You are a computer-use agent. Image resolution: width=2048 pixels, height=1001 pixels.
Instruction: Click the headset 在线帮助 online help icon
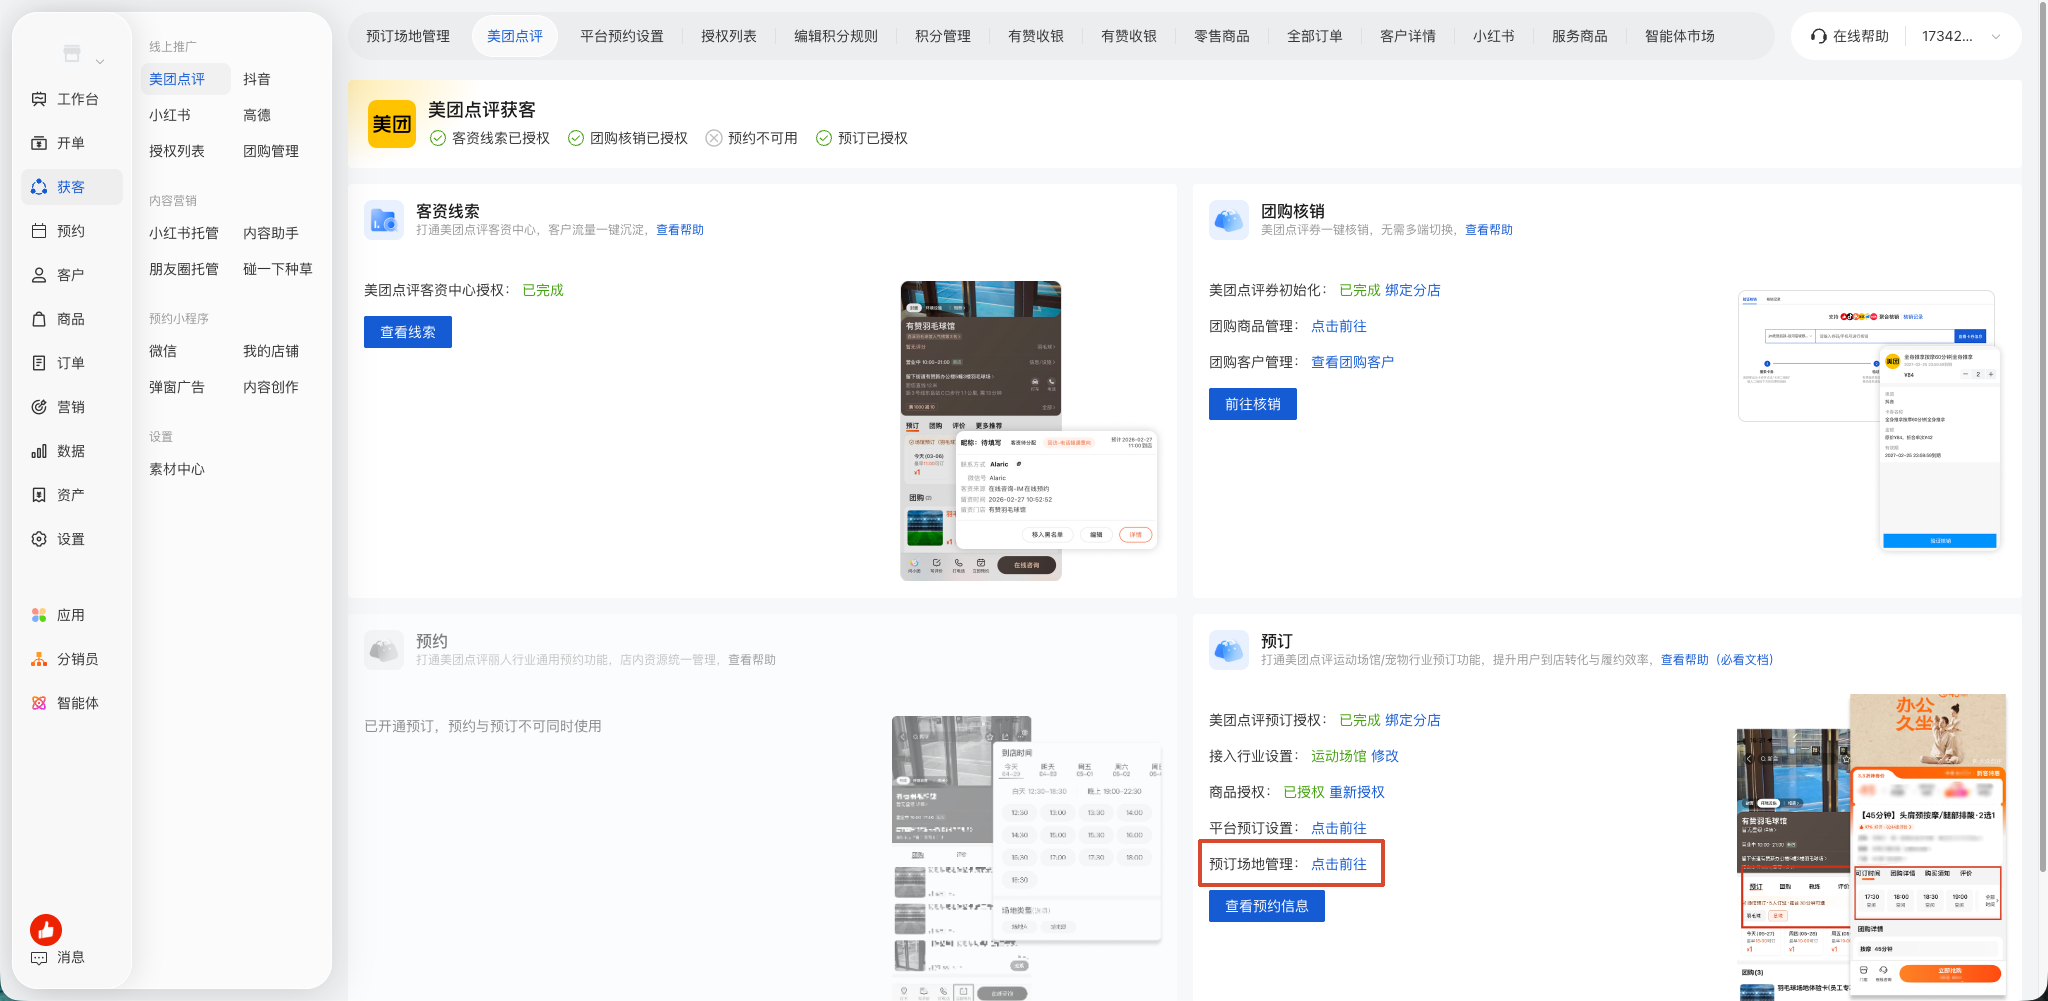(x=1819, y=36)
